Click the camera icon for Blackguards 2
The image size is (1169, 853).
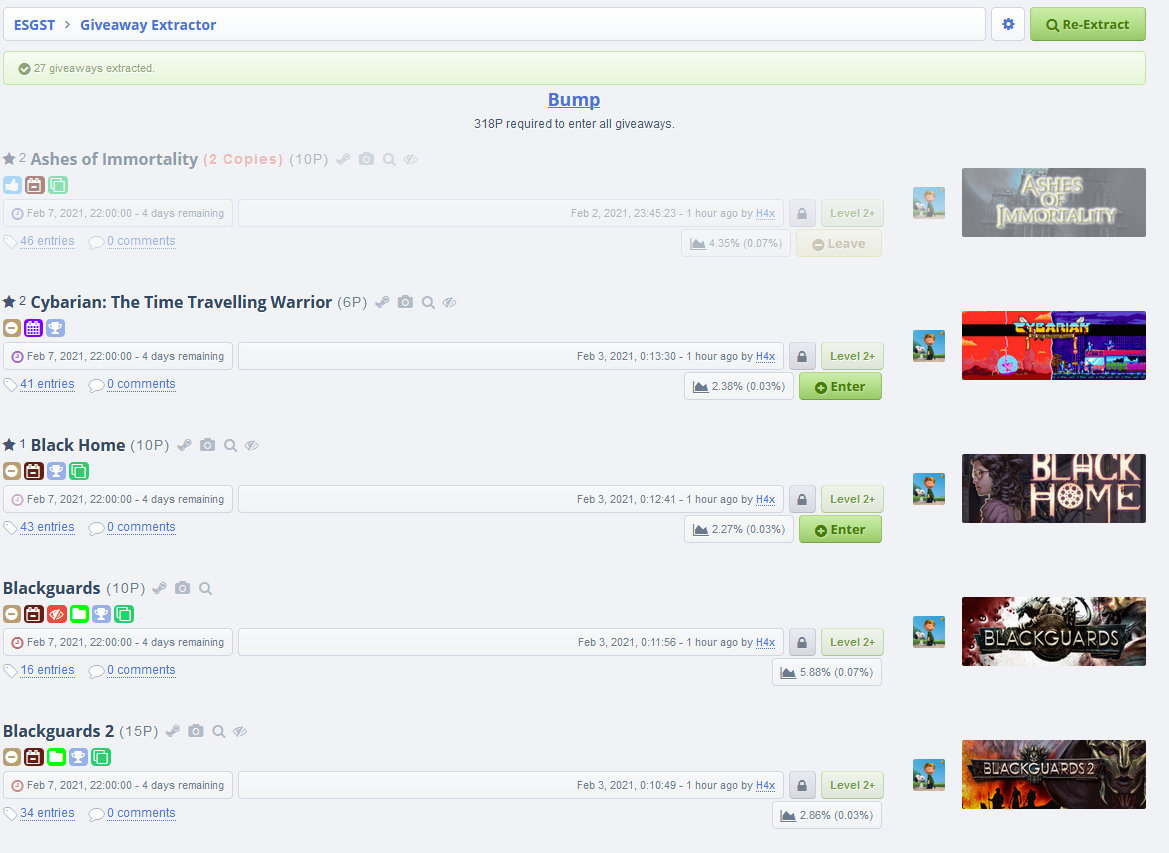click(x=195, y=731)
